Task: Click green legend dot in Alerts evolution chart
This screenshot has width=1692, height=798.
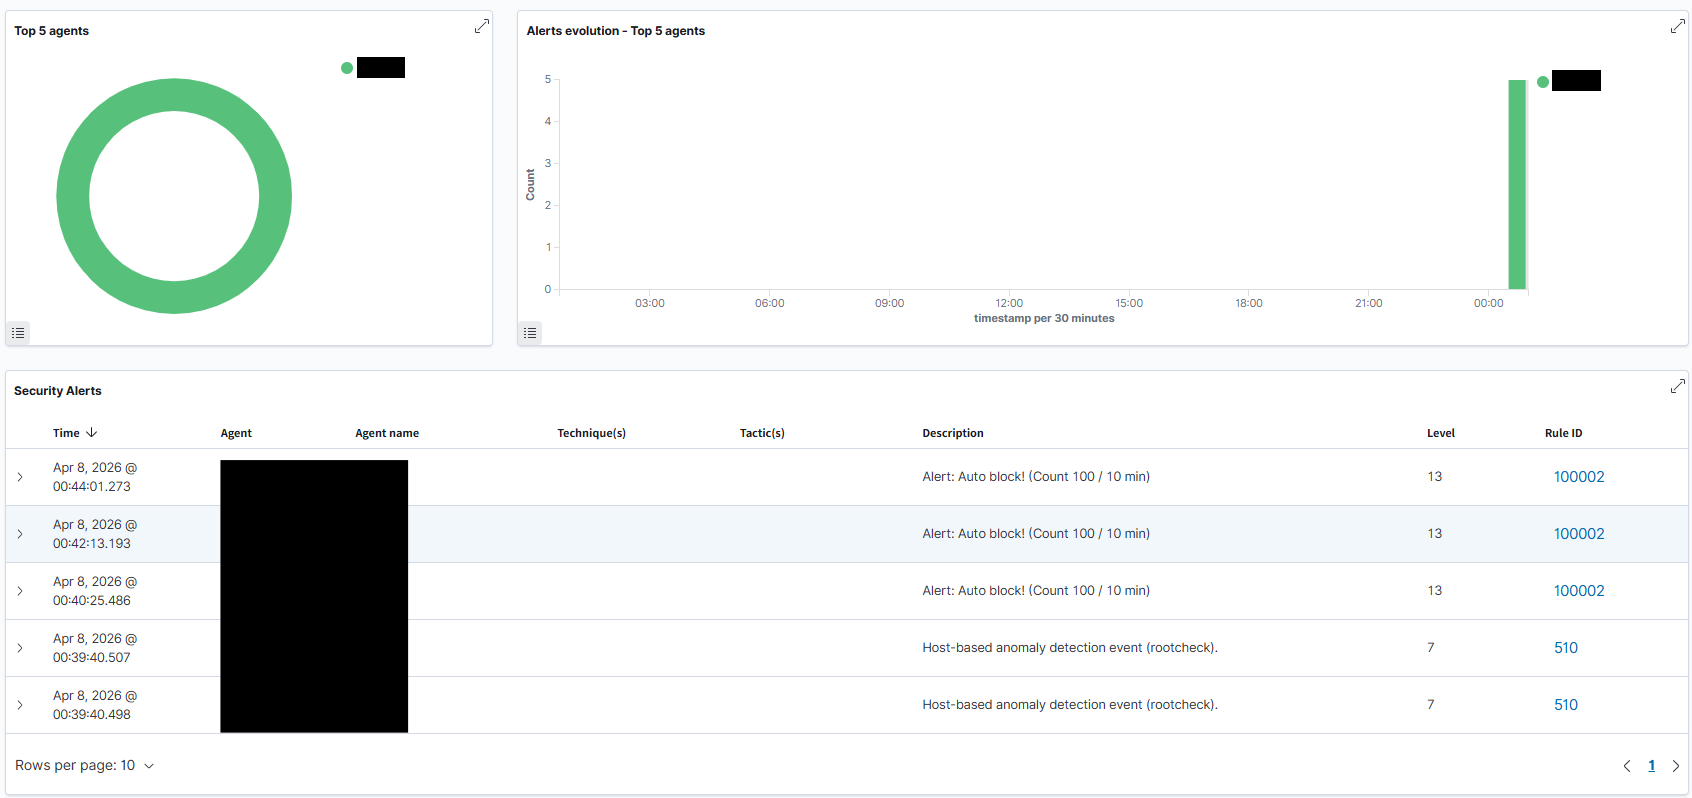Action: point(1543,82)
